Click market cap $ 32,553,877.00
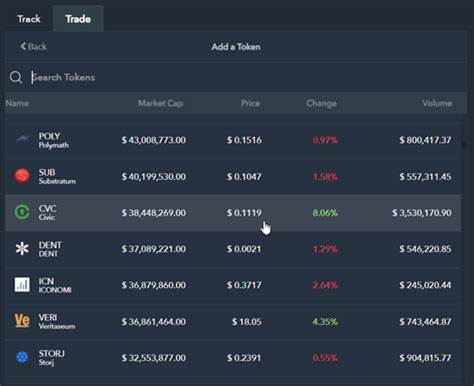Viewport: 474px width, 386px height. (x=154, y=358)
